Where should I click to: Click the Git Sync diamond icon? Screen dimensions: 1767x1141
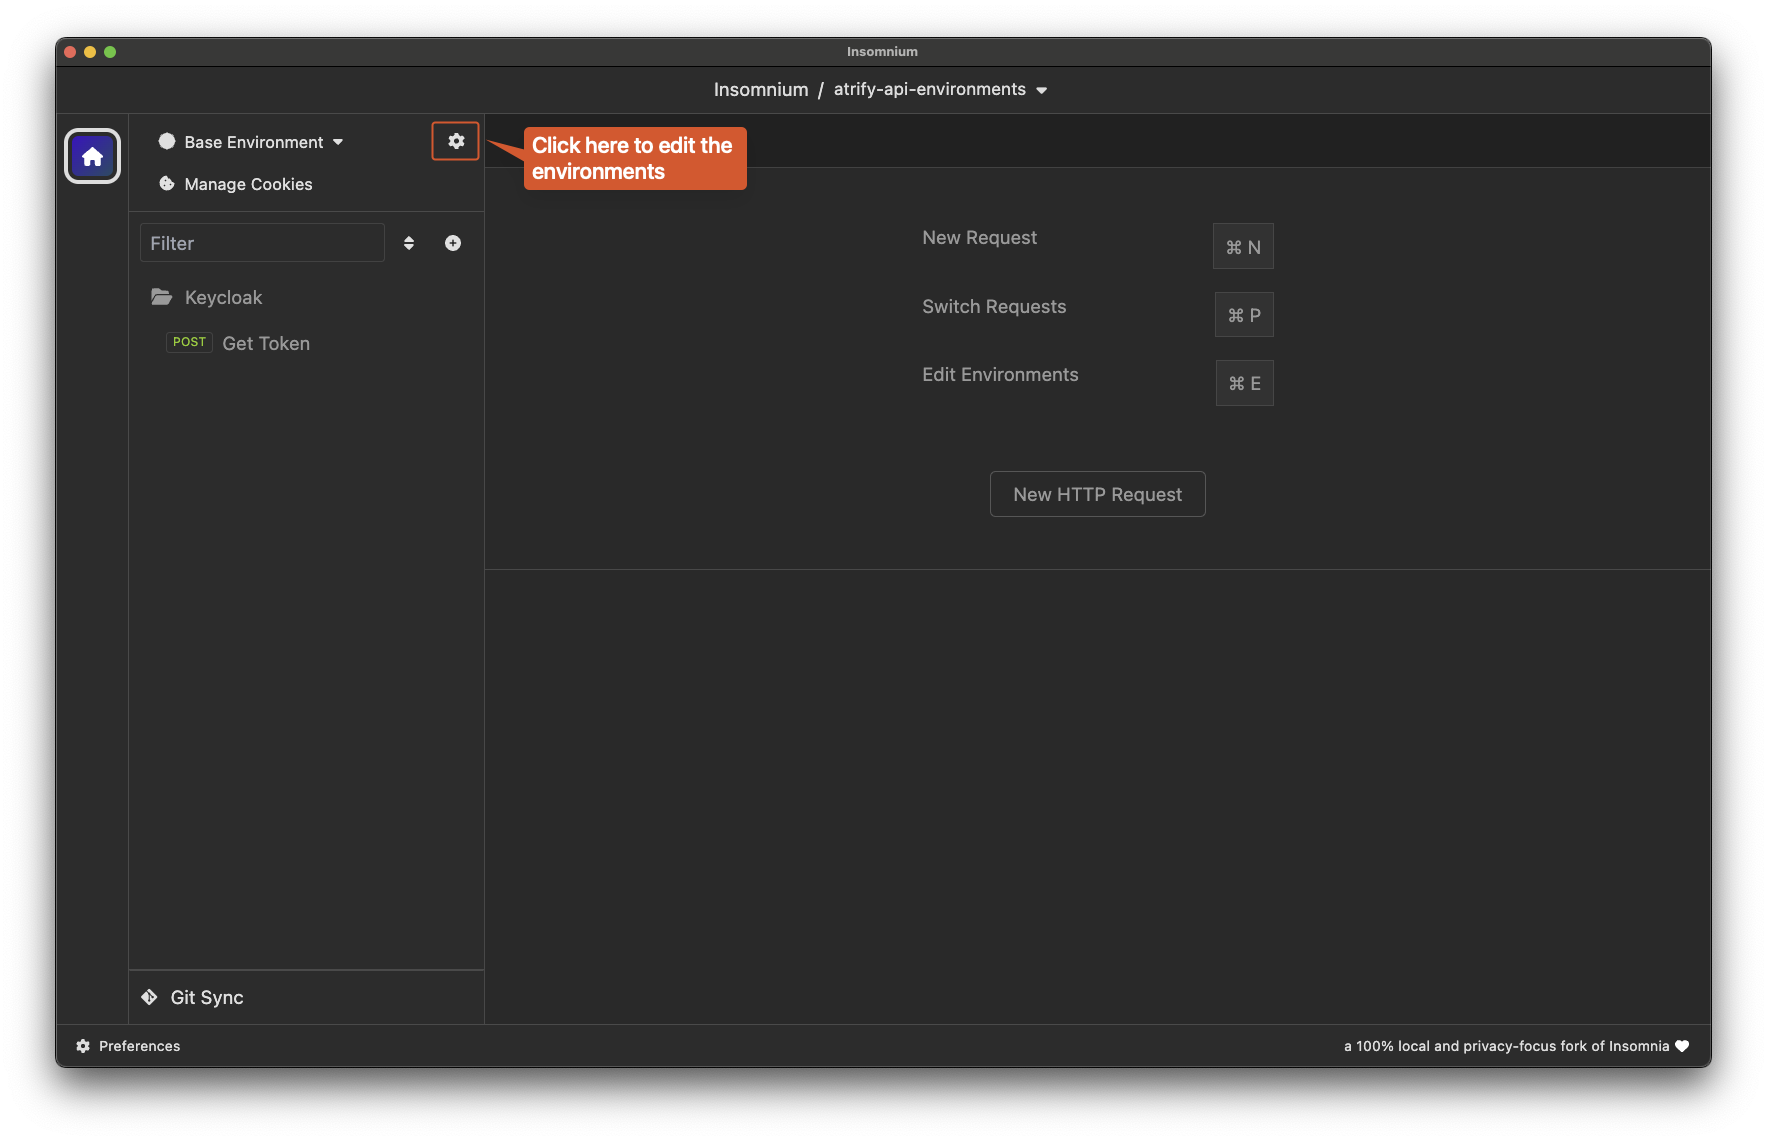click(149, 997)
